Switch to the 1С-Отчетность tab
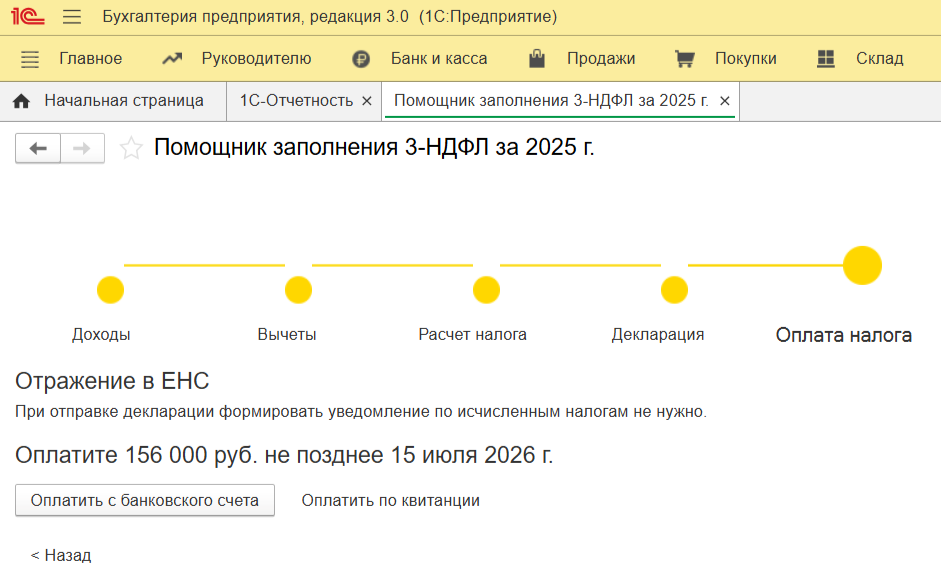941x576 pixels. coord(296,101)
